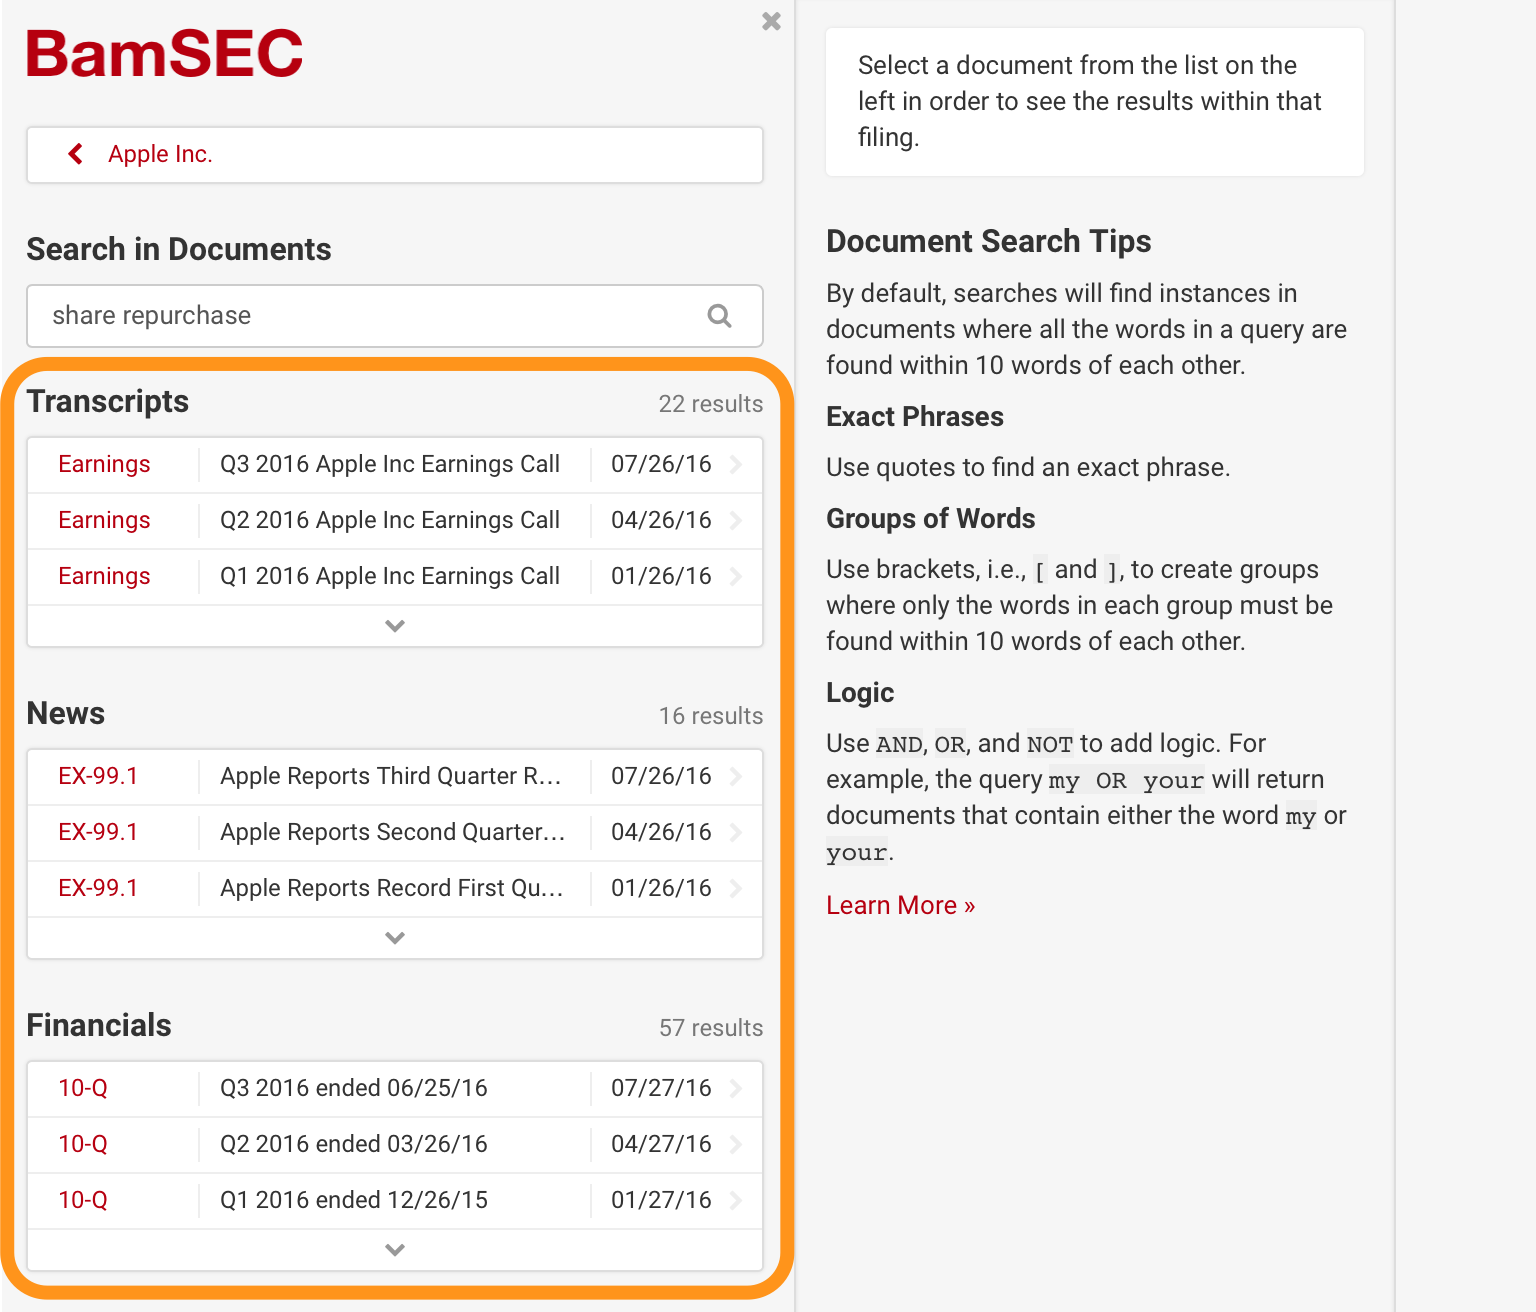Expand more Transcripts results
The height and width of the screenshot is (1312, 1536).
coord(395,626)
